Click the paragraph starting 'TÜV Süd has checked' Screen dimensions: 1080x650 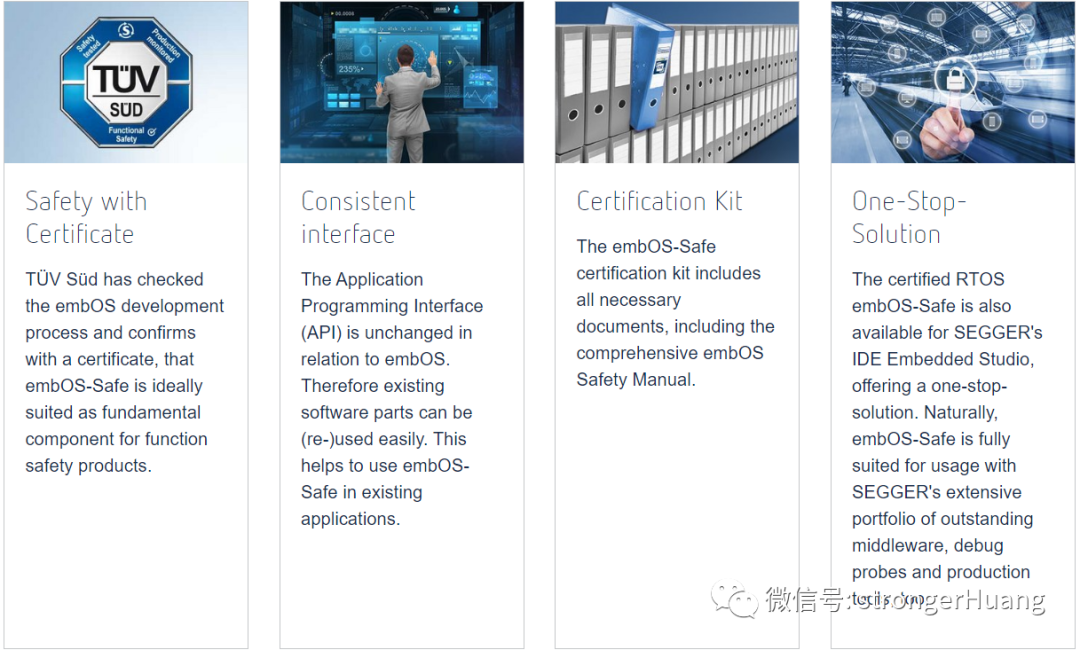click(x=125, y=373)
